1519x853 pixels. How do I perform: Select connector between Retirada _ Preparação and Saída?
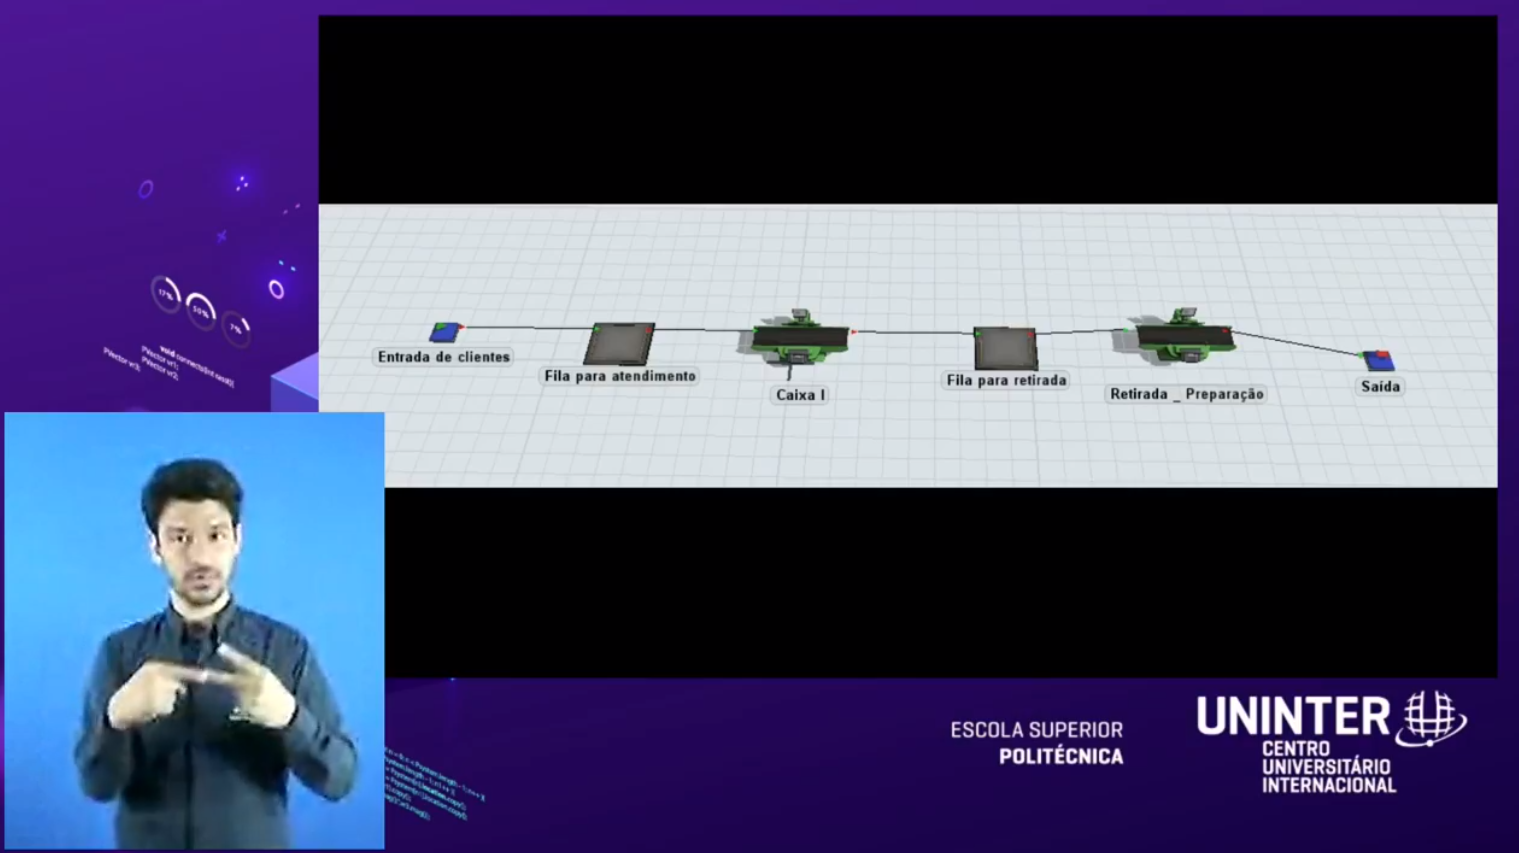tap(1297, 342)
